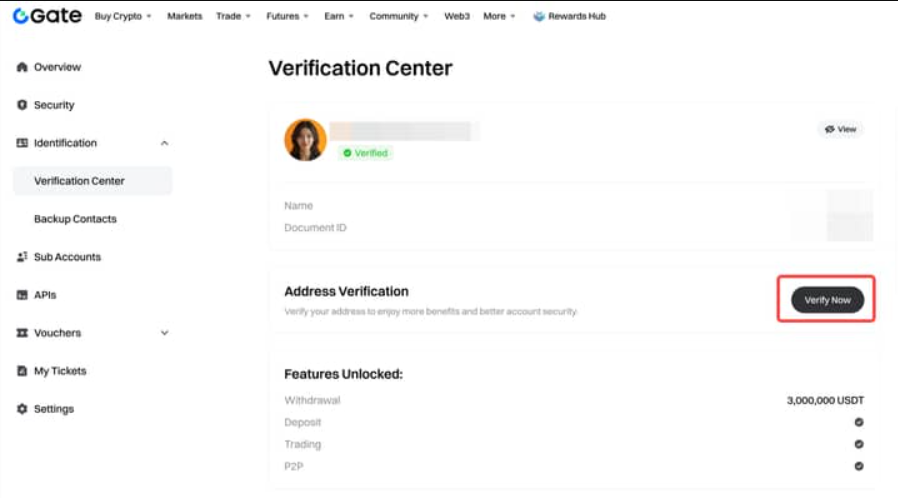
Task: Click the Trading row label
Action: click(x=302, y=444)
